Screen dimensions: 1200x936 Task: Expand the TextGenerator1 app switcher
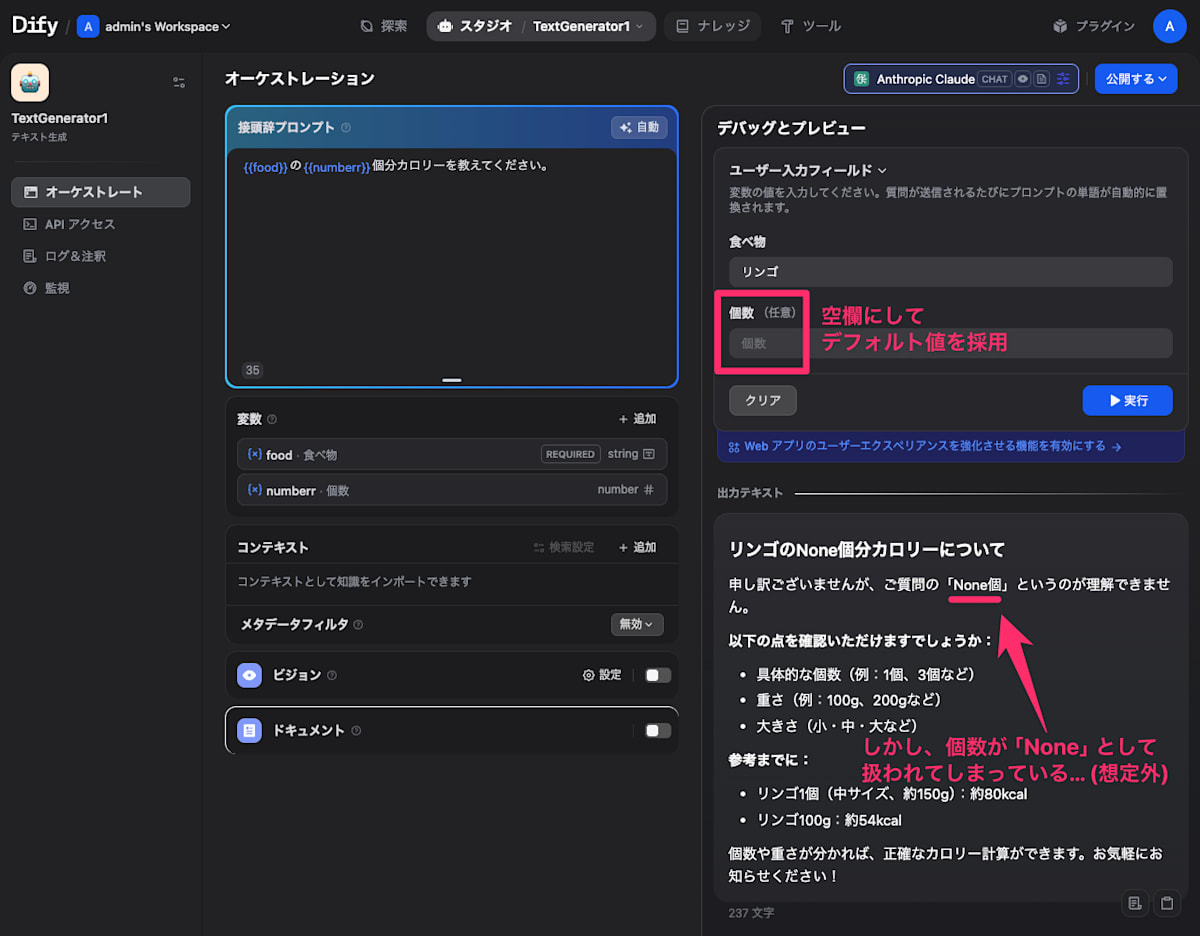(x=588, y=26)
